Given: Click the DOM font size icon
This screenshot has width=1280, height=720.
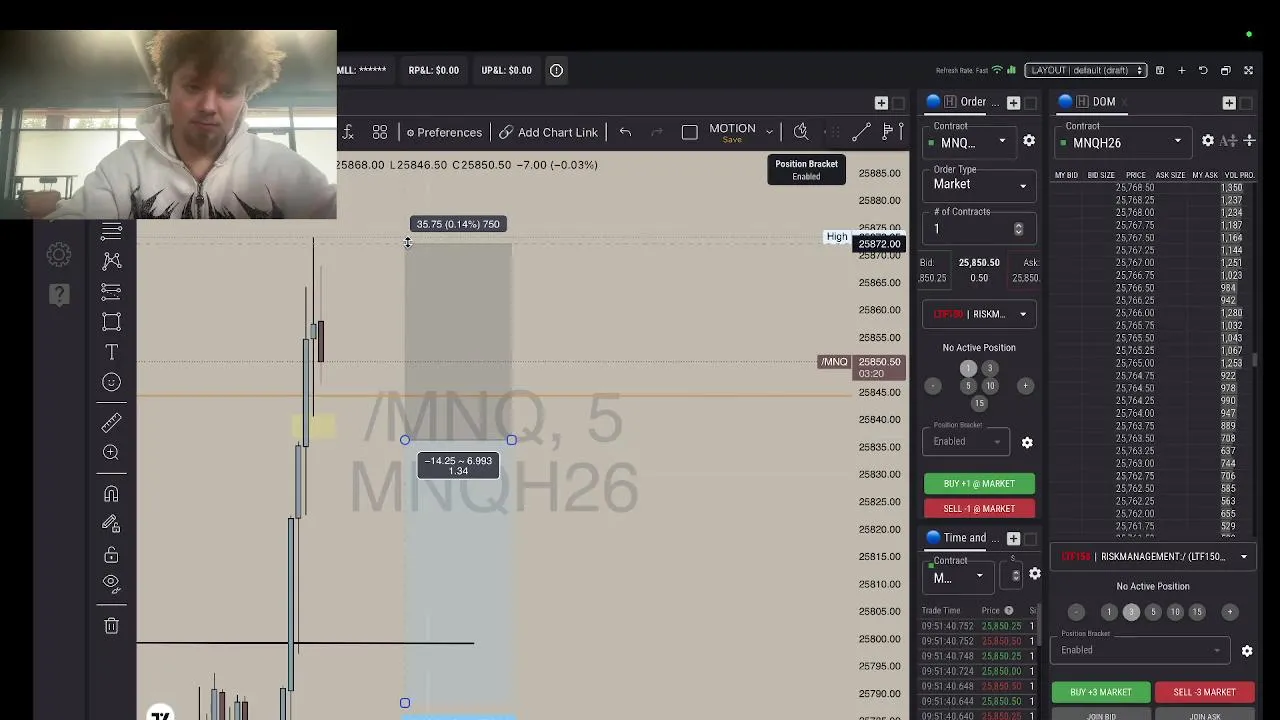Looking at the screenshot, I should pyautogui.click(x=1229, y=142).
